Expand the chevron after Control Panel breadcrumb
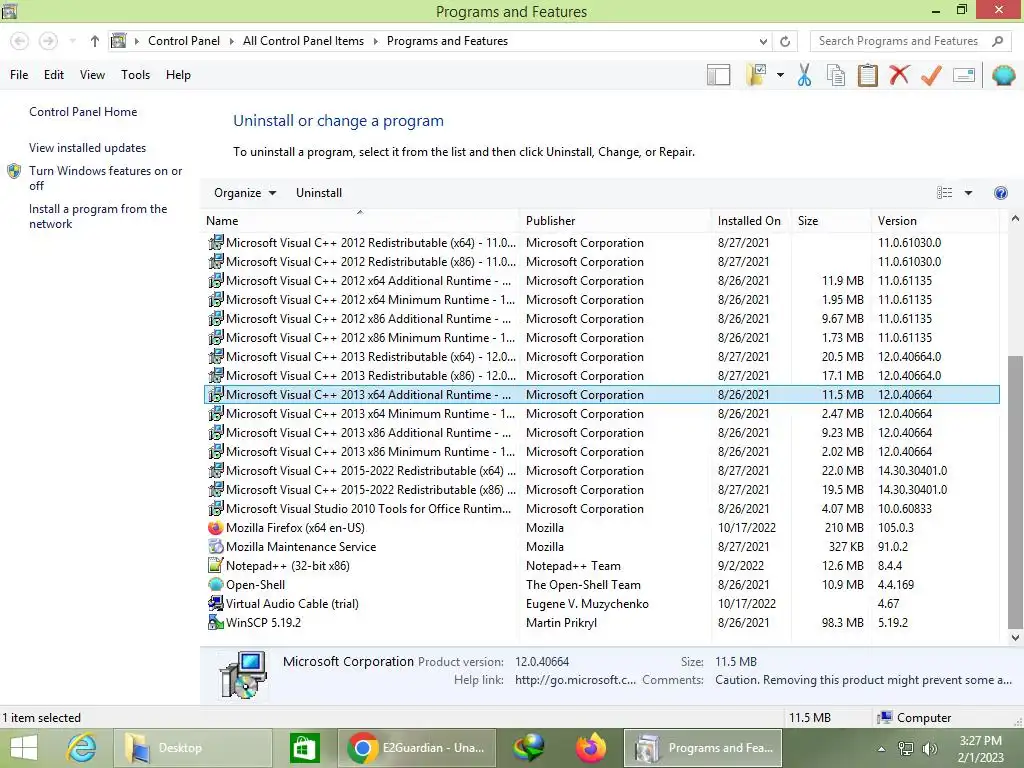This screenshot has width=1024, height=768. click(x=231, y=41)
